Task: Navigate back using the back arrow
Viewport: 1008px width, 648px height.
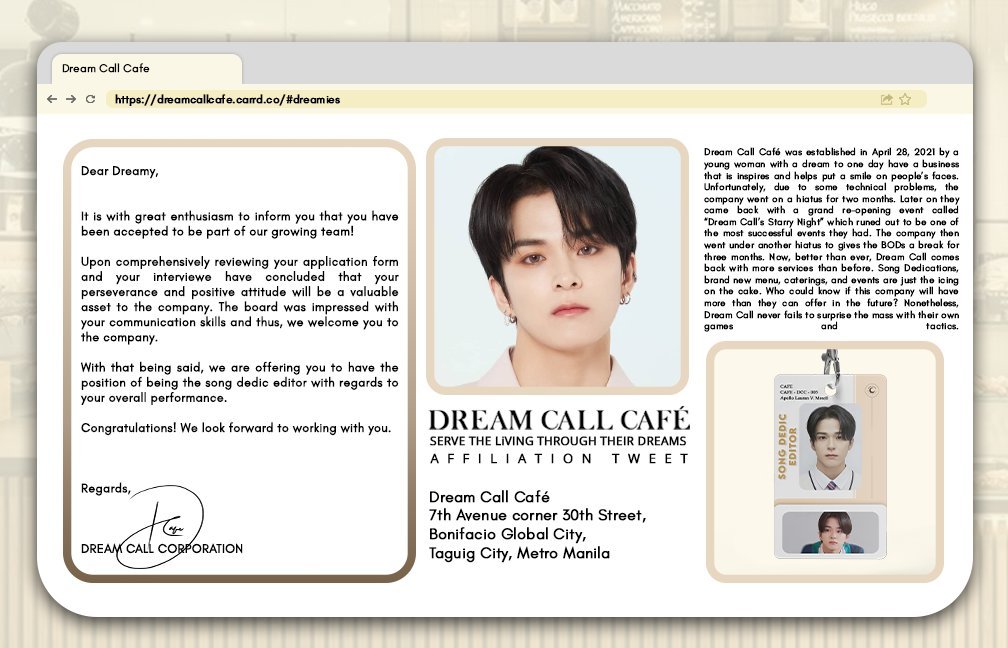Action: coord(51,99)
